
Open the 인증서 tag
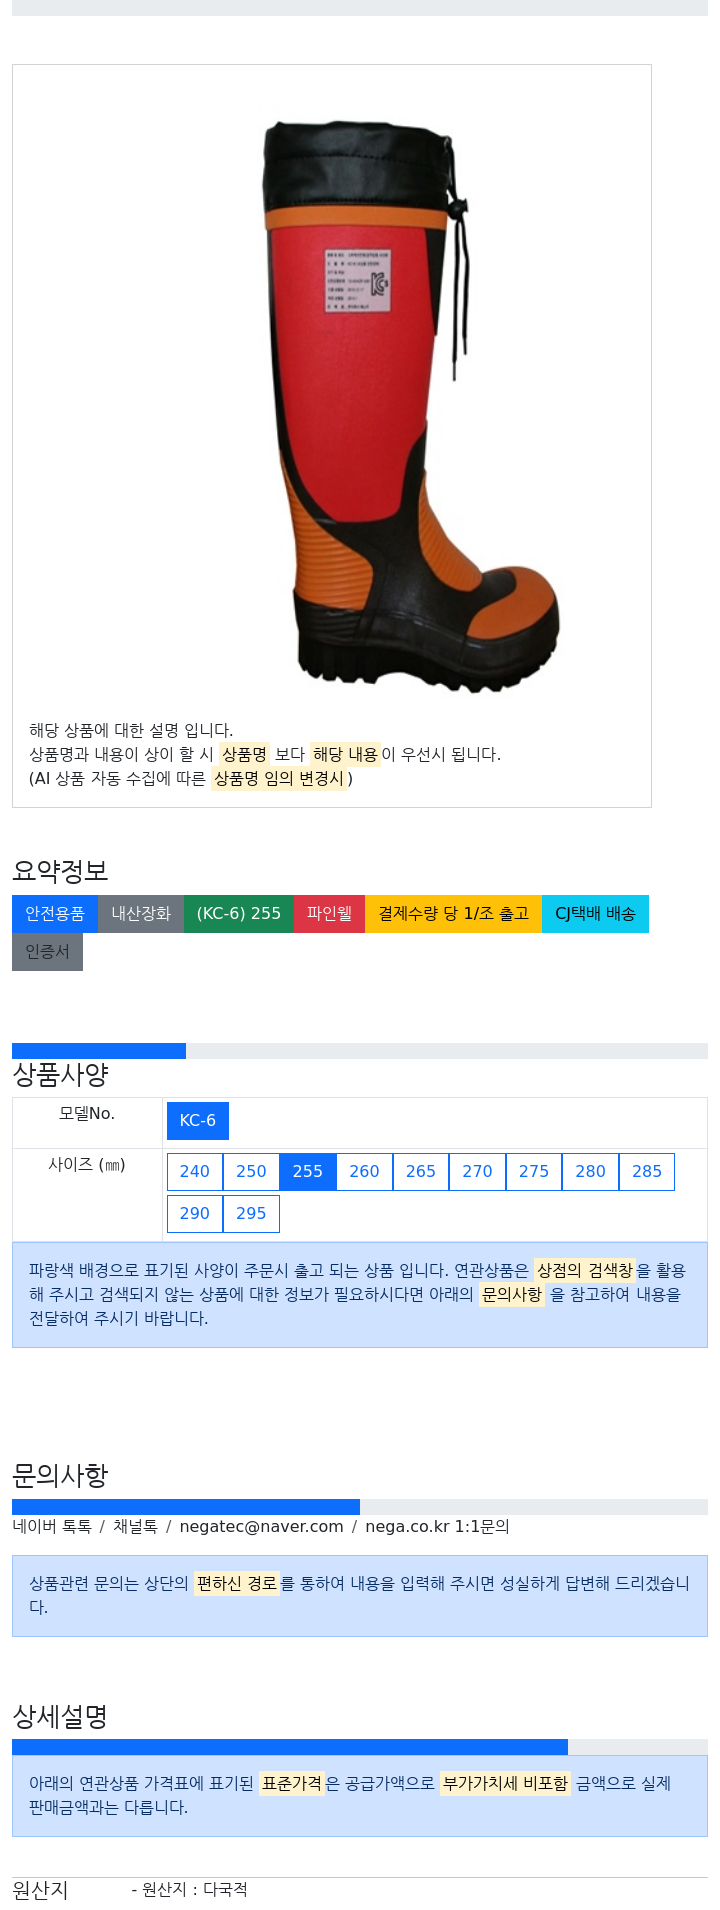pyautogui.click(x=47, y=952)
